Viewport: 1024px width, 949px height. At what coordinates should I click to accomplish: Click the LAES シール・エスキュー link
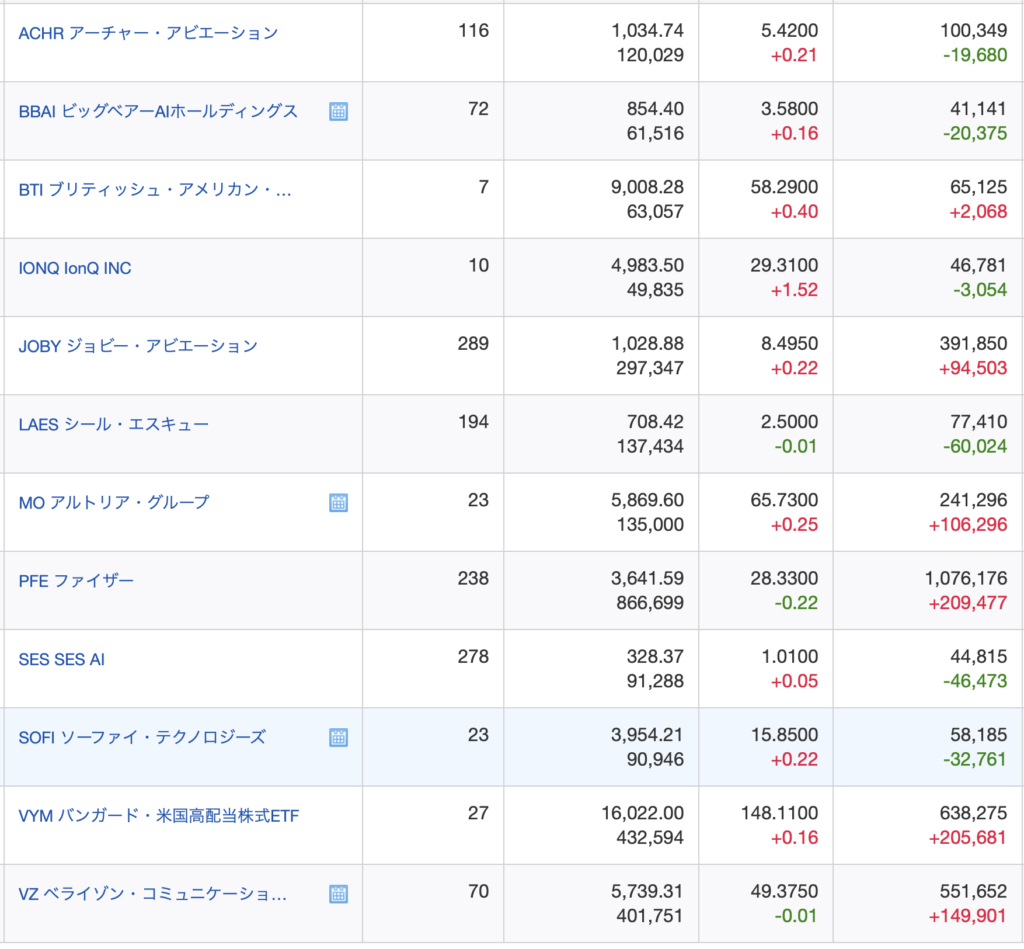click(x=114, y=424)
